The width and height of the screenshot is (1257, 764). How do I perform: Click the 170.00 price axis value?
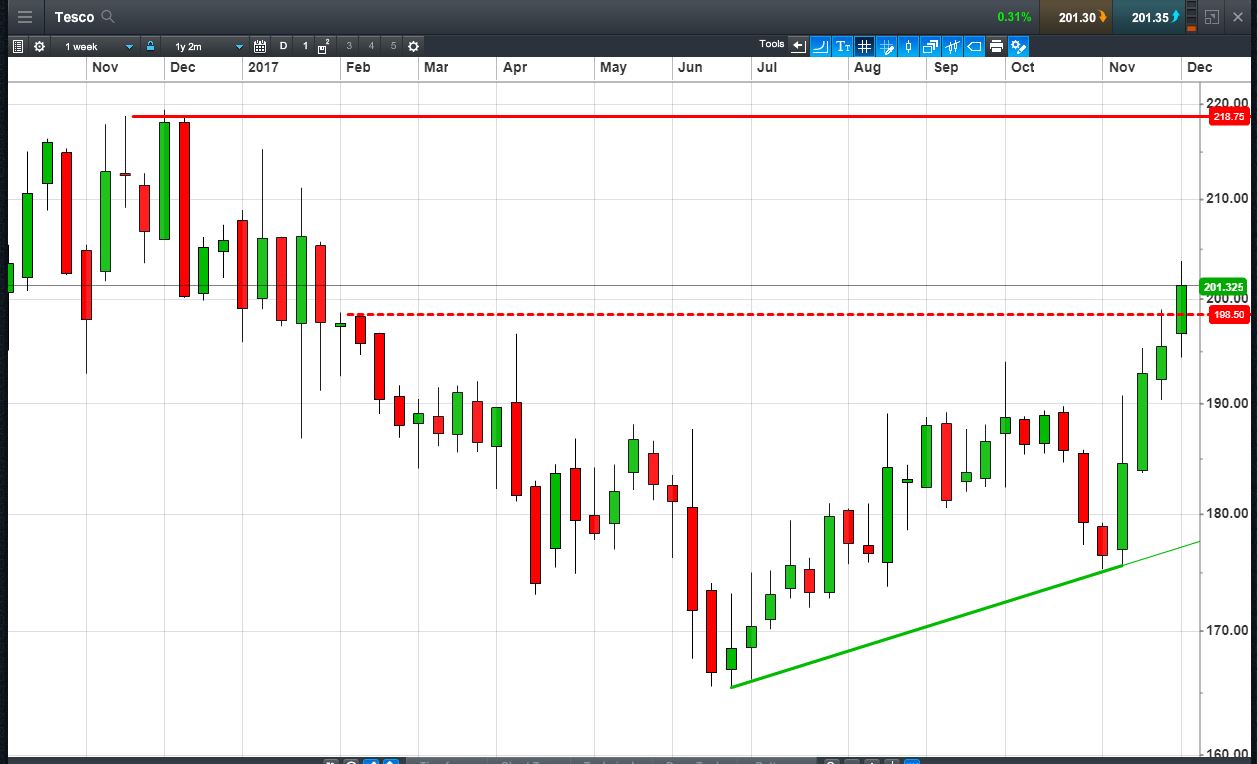1226,631
